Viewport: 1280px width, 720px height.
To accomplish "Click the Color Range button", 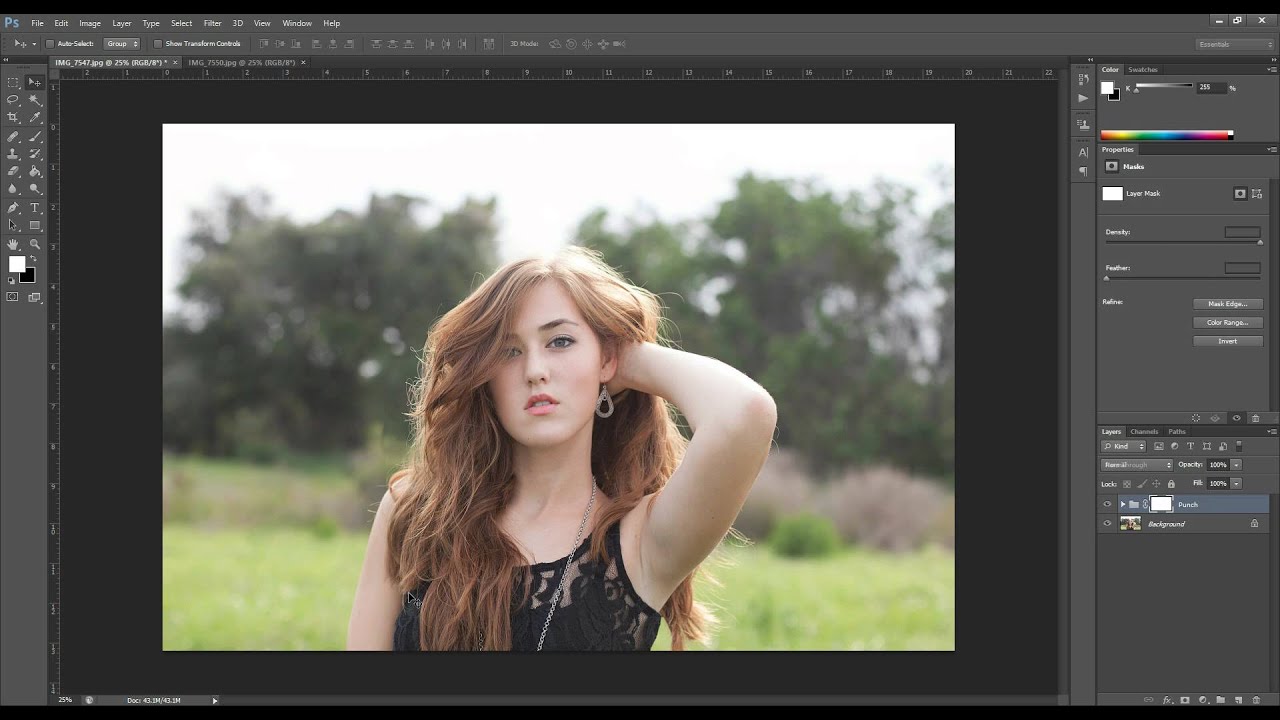I will (1228, 322).
